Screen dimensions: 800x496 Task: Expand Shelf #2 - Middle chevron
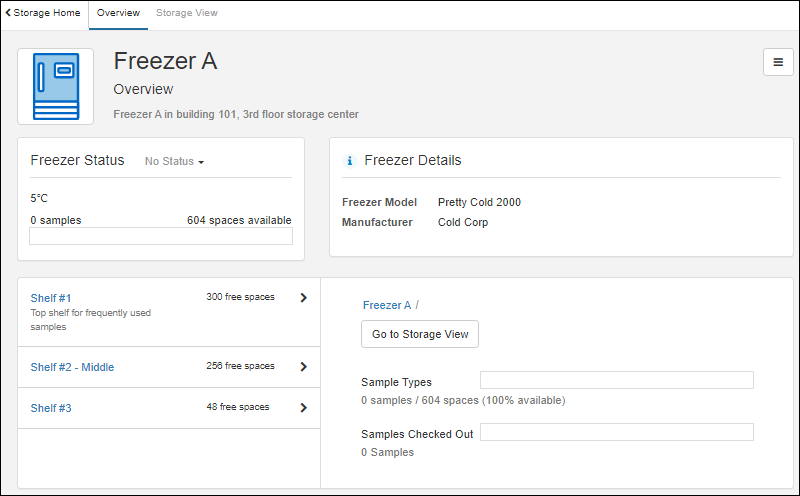[x=303, y=367]
